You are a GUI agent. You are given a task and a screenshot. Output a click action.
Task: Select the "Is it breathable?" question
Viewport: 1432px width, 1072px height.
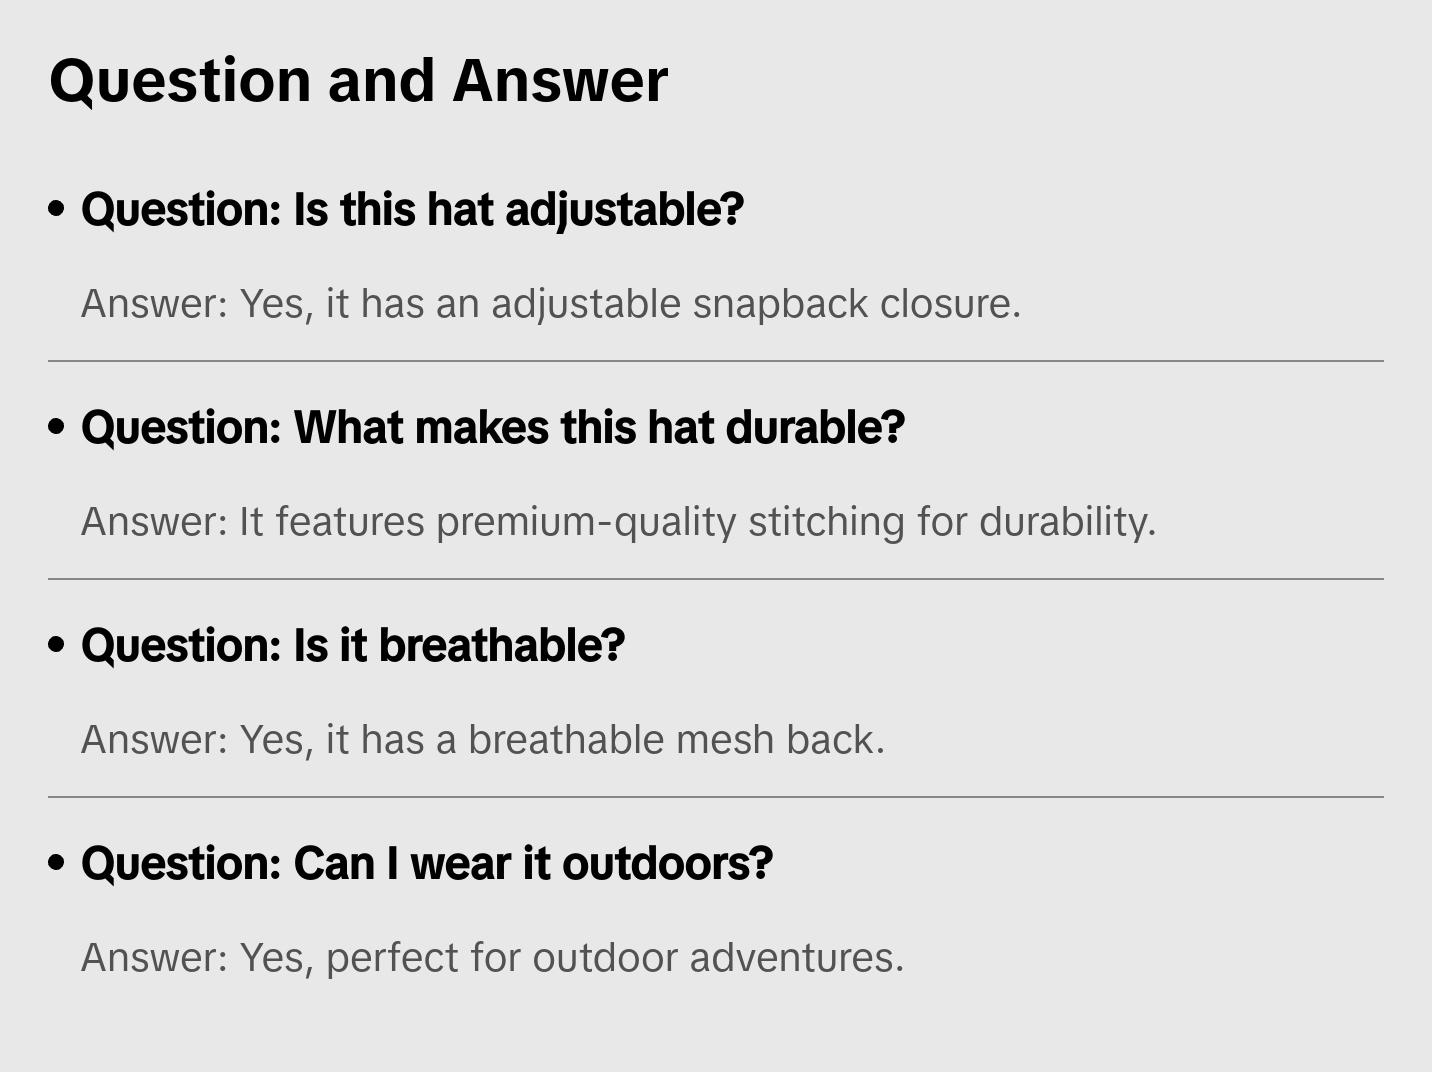click(x=352, y=646)
